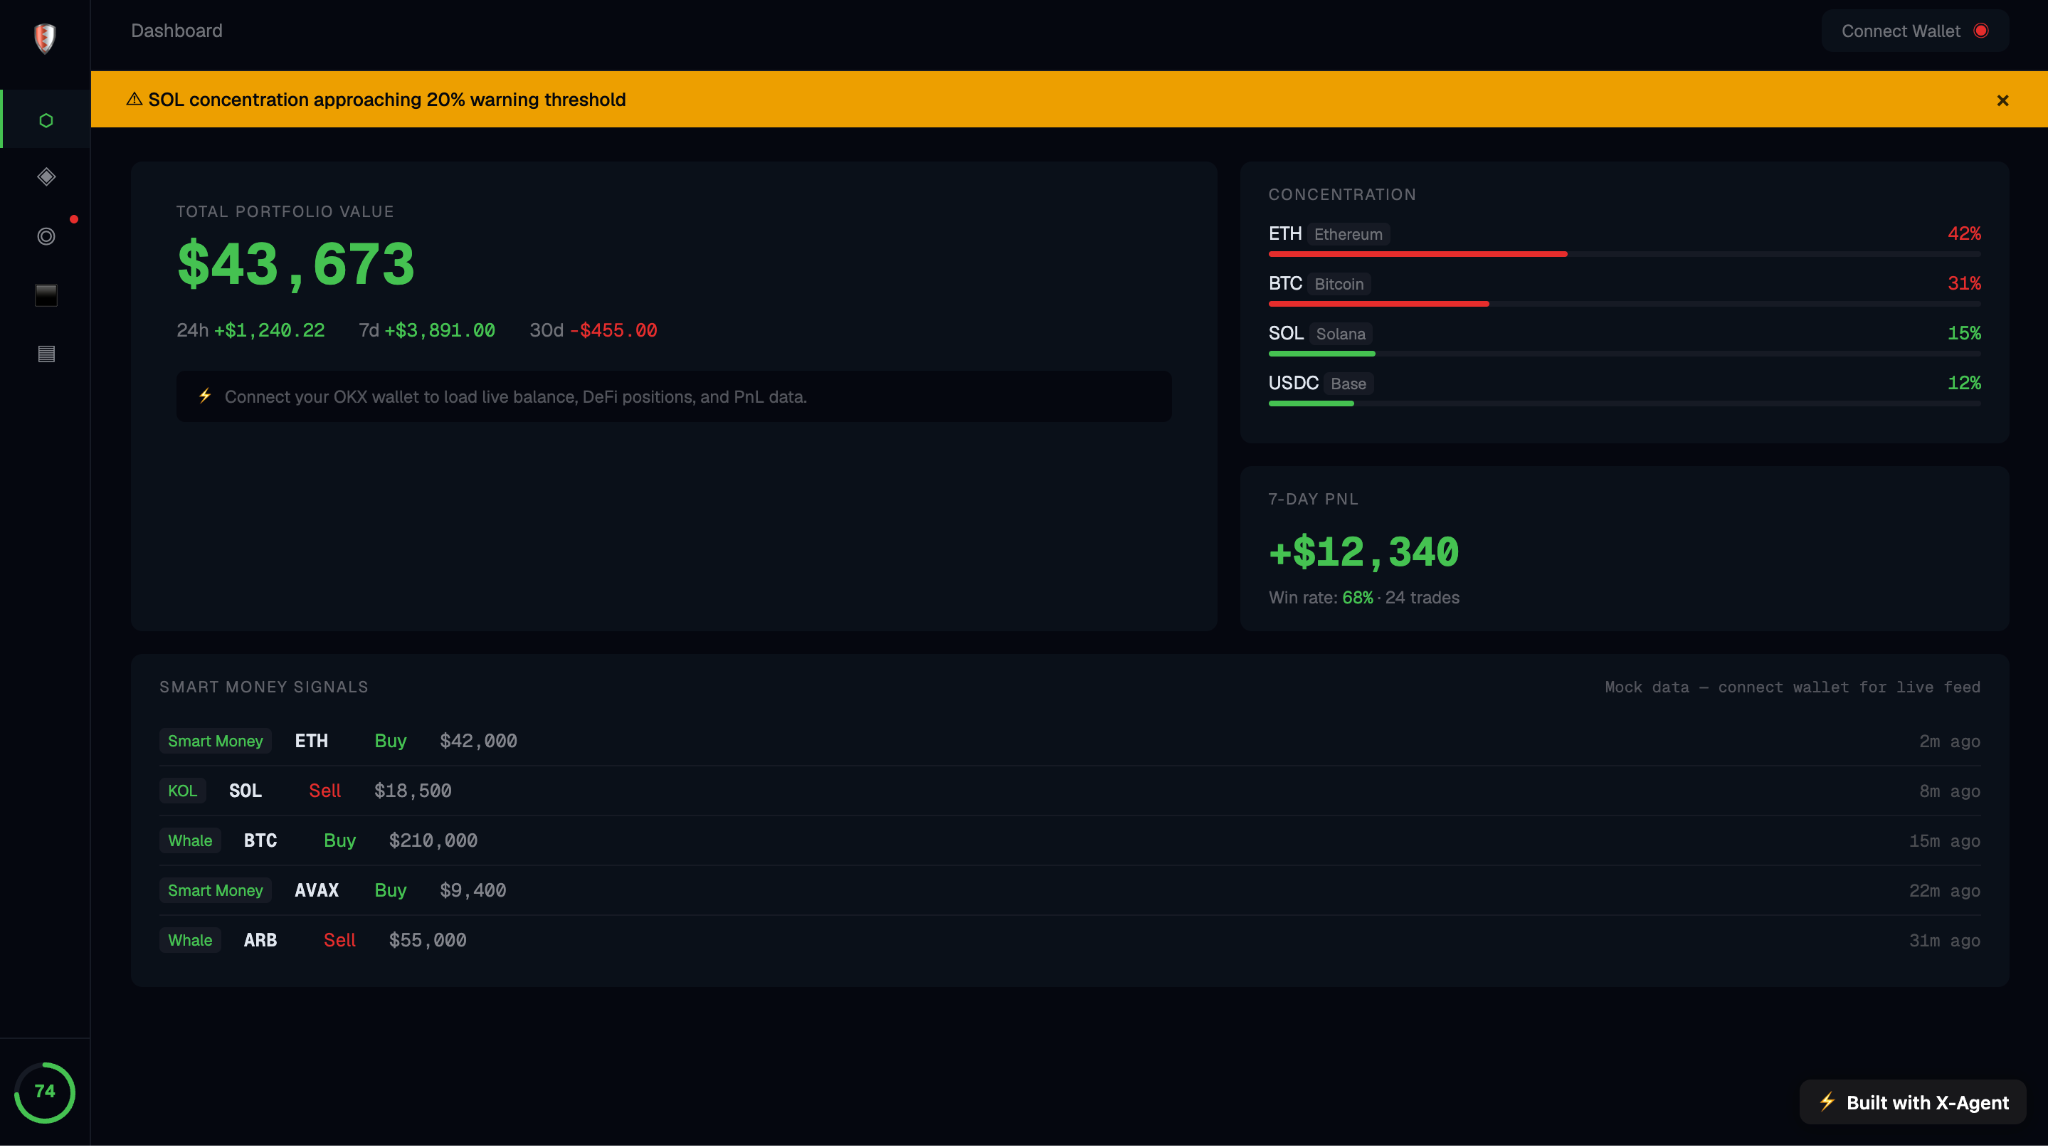Click the $43,673 total portfolio value

pos(296,265)
